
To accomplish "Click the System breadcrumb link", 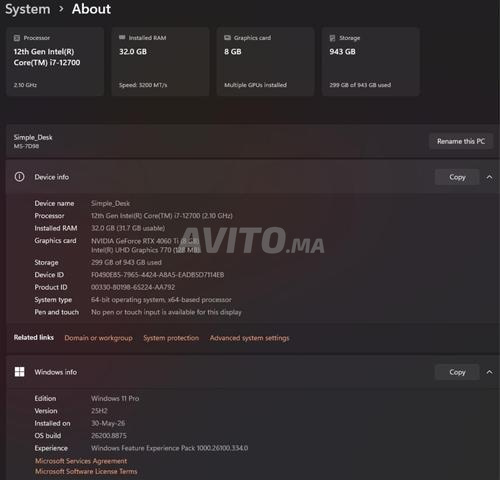I will pyautogui.click(x=28, y=9).
